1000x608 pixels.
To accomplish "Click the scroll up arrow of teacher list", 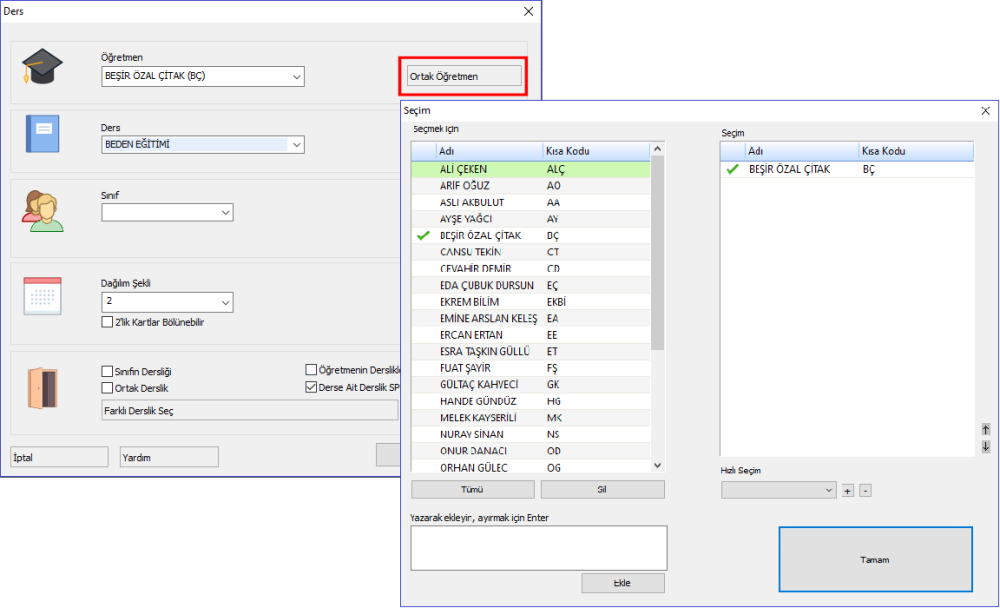I will pos(658,149).
